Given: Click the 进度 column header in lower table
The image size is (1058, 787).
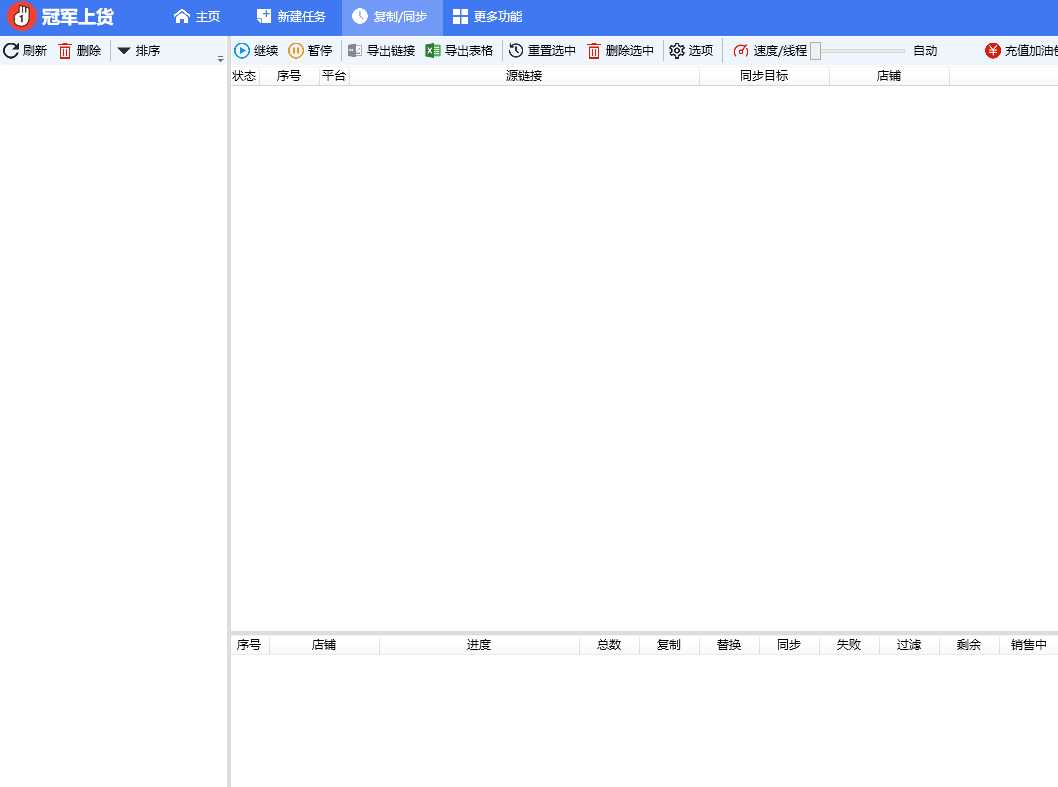Looking at the screenshot, I should 479,645.
